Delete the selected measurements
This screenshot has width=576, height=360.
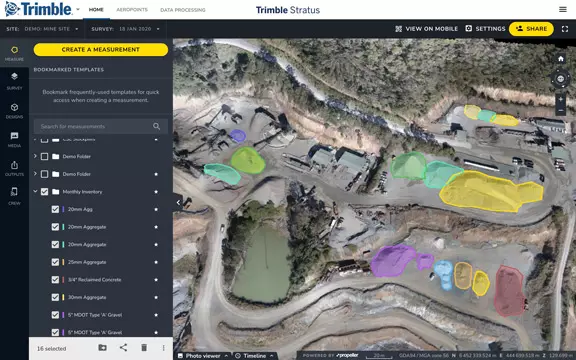(144, 348)
